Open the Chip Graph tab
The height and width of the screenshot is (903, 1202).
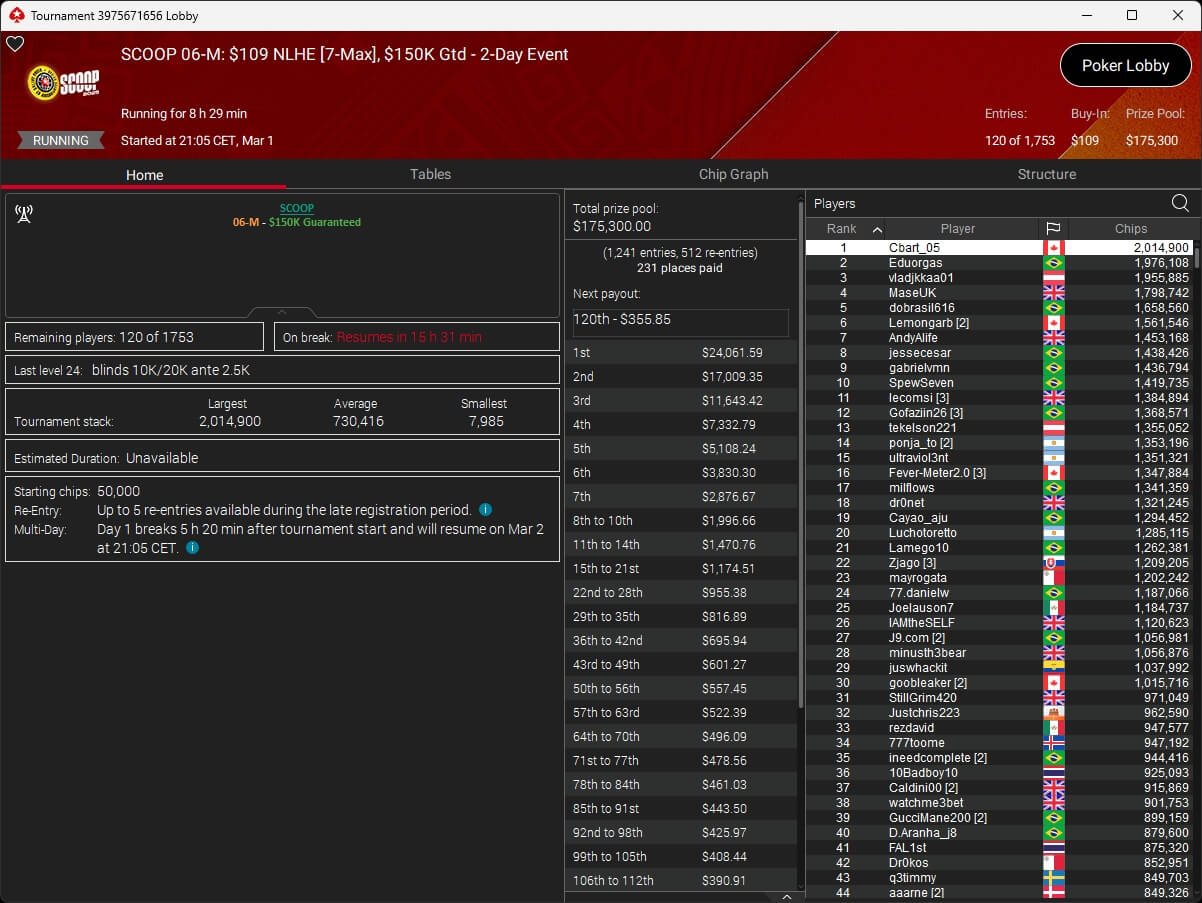(733, 174)
